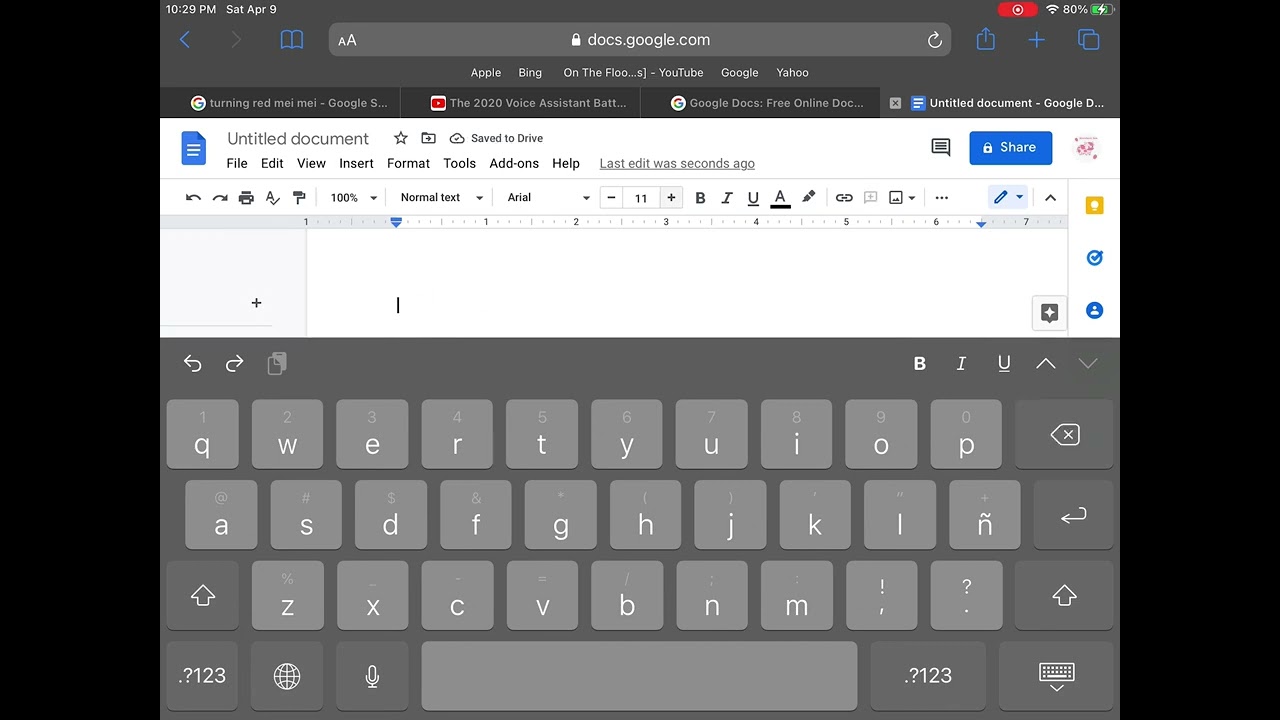Screen dimensions: 1280x720
Task: Open Google Keep in side panel
Action: (1095, 205)
